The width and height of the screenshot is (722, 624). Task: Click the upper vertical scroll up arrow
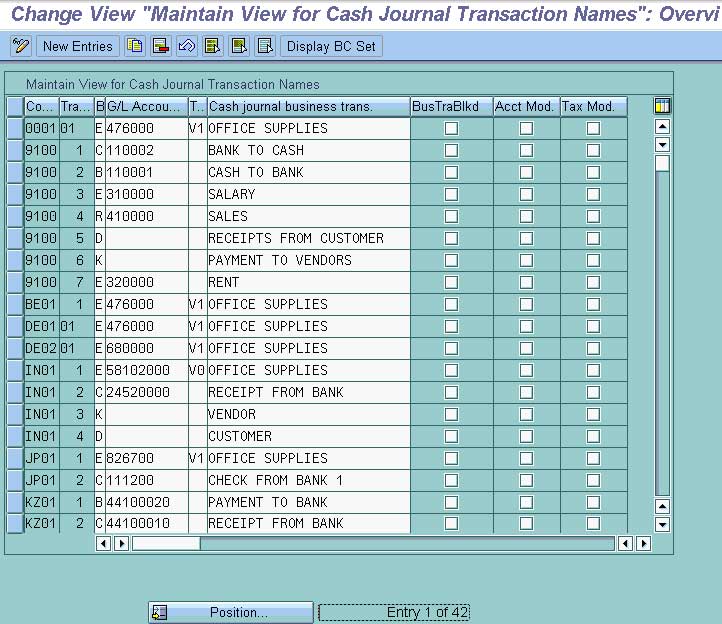click(662, 126)
